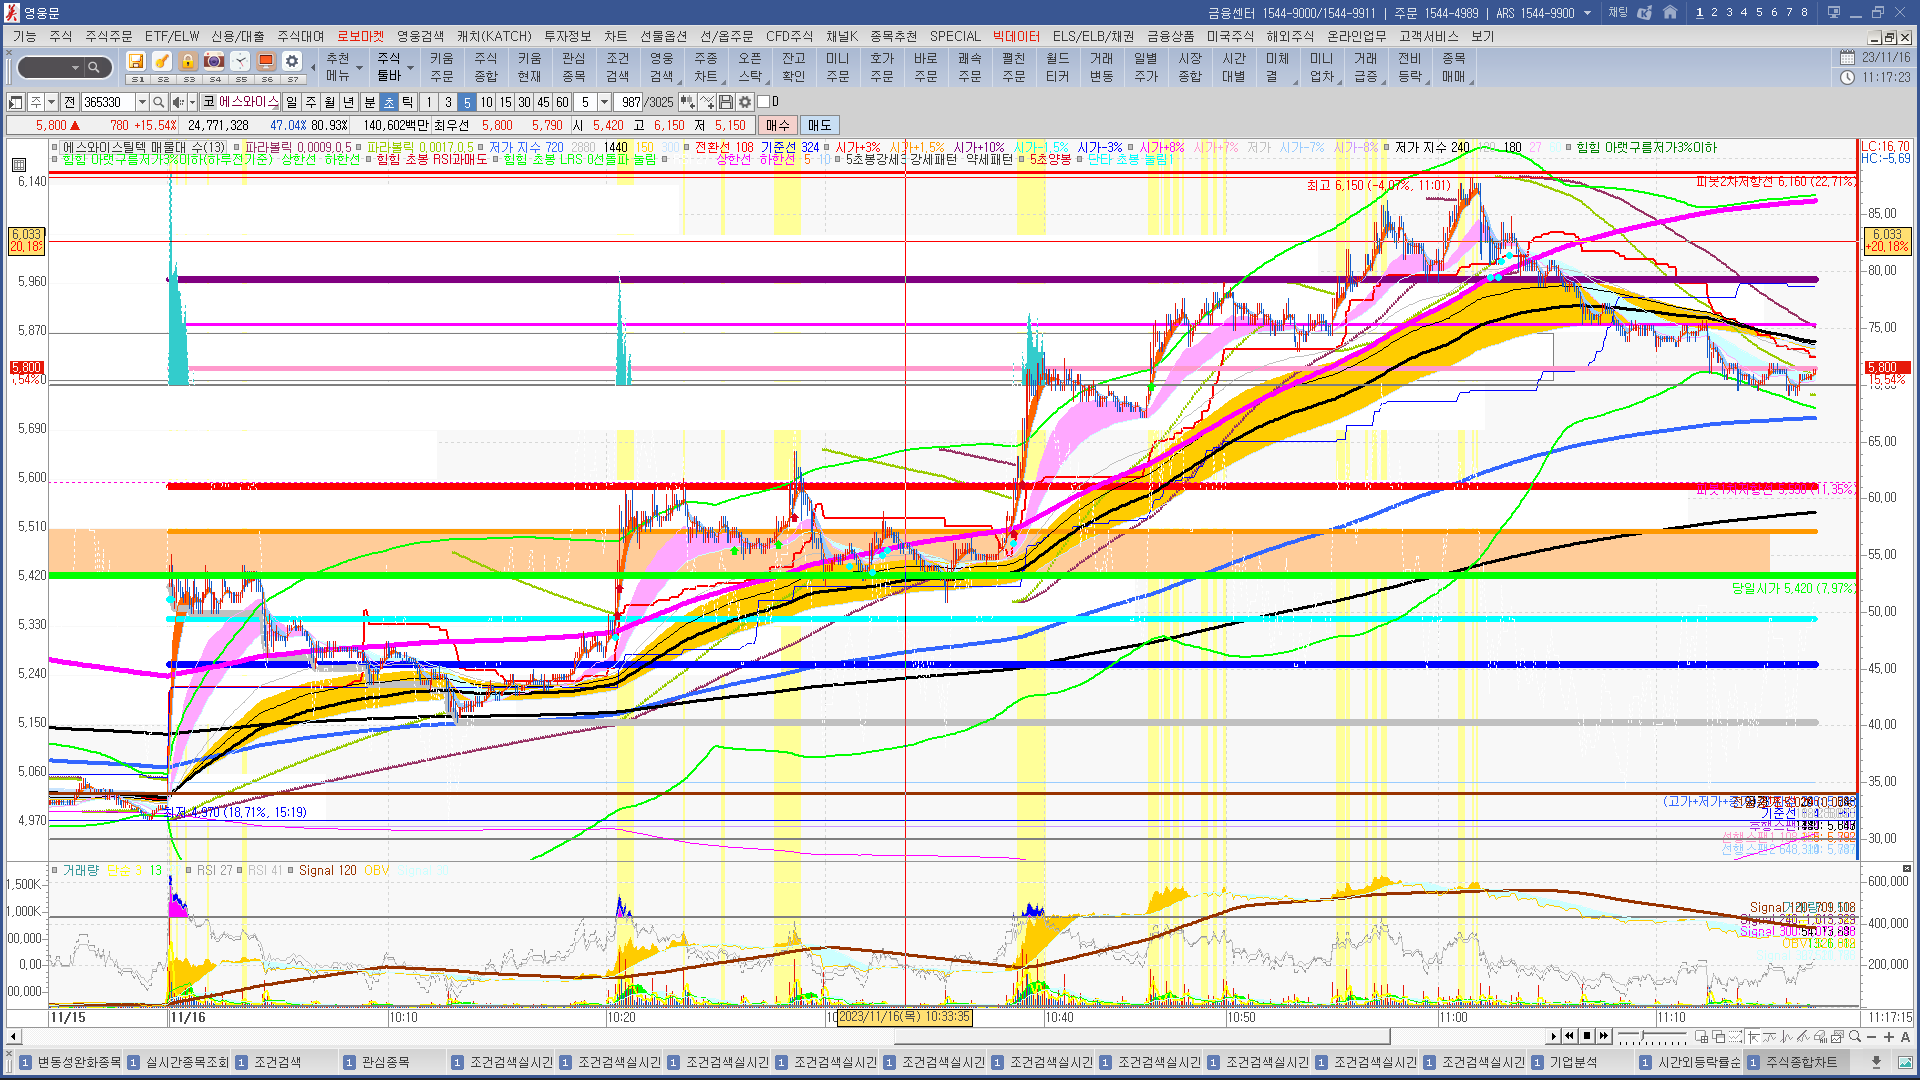Open the stock code 365330 dropdown arrow
This screenshot has width=1920, height=1080.
click(142, 102)
